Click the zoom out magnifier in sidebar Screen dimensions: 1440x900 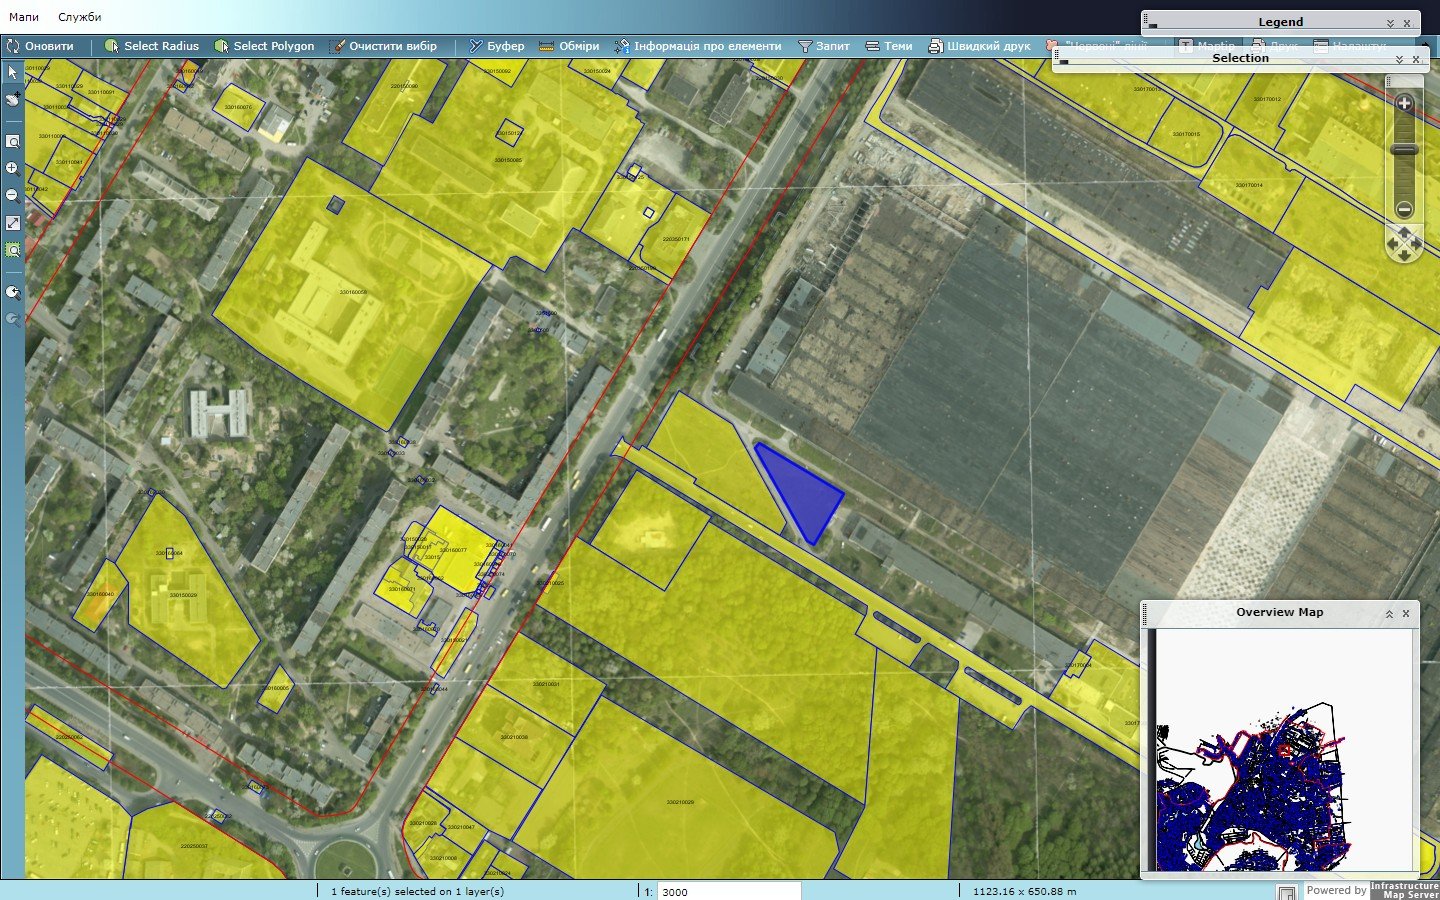tap(12, 196)
